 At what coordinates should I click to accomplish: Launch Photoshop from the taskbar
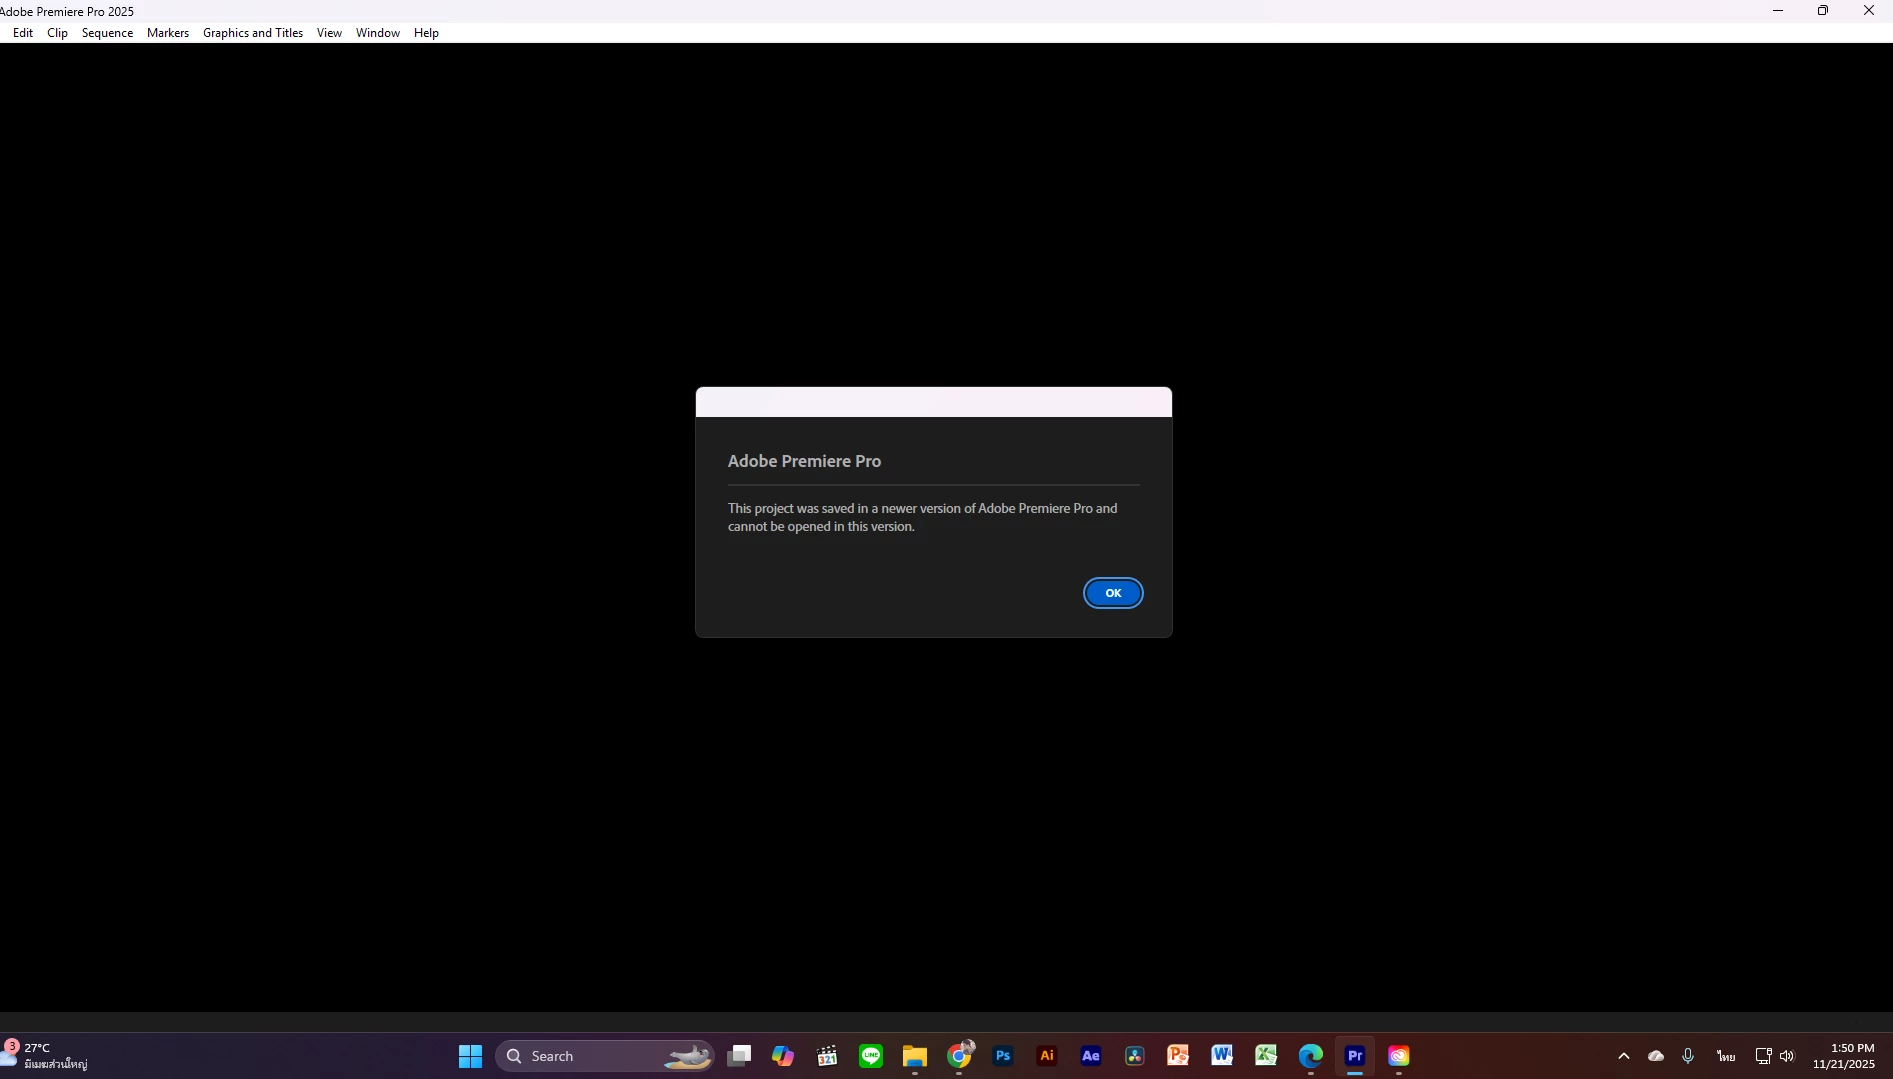1003,1056
